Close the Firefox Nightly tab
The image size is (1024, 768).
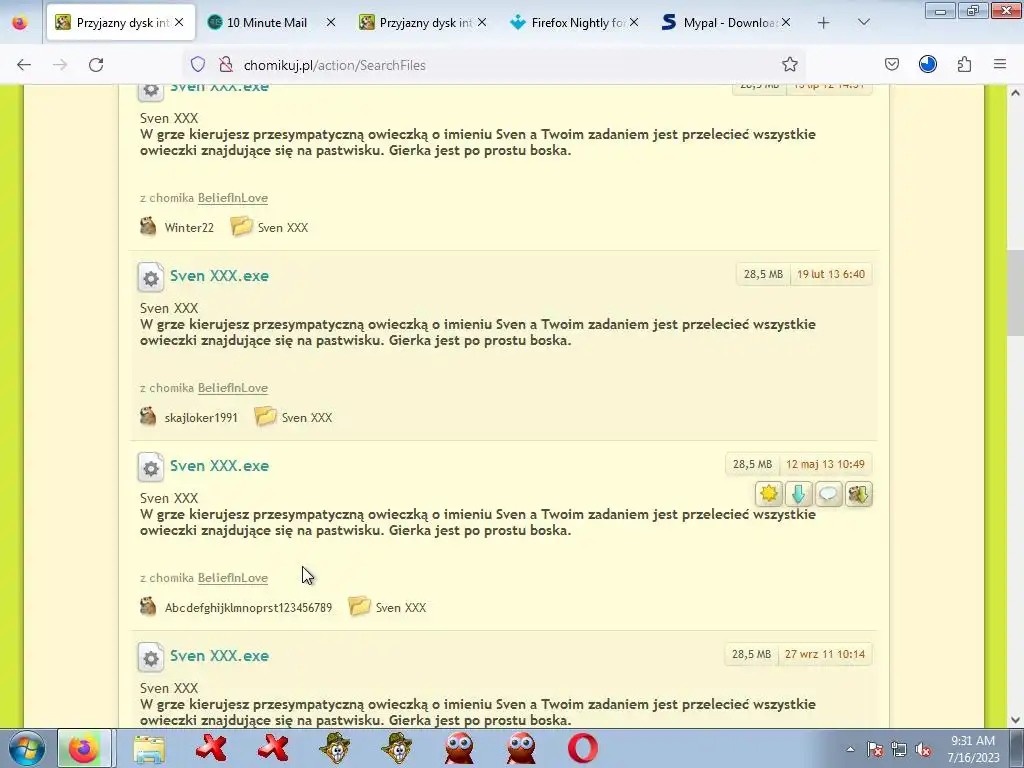tap(633, 22)
